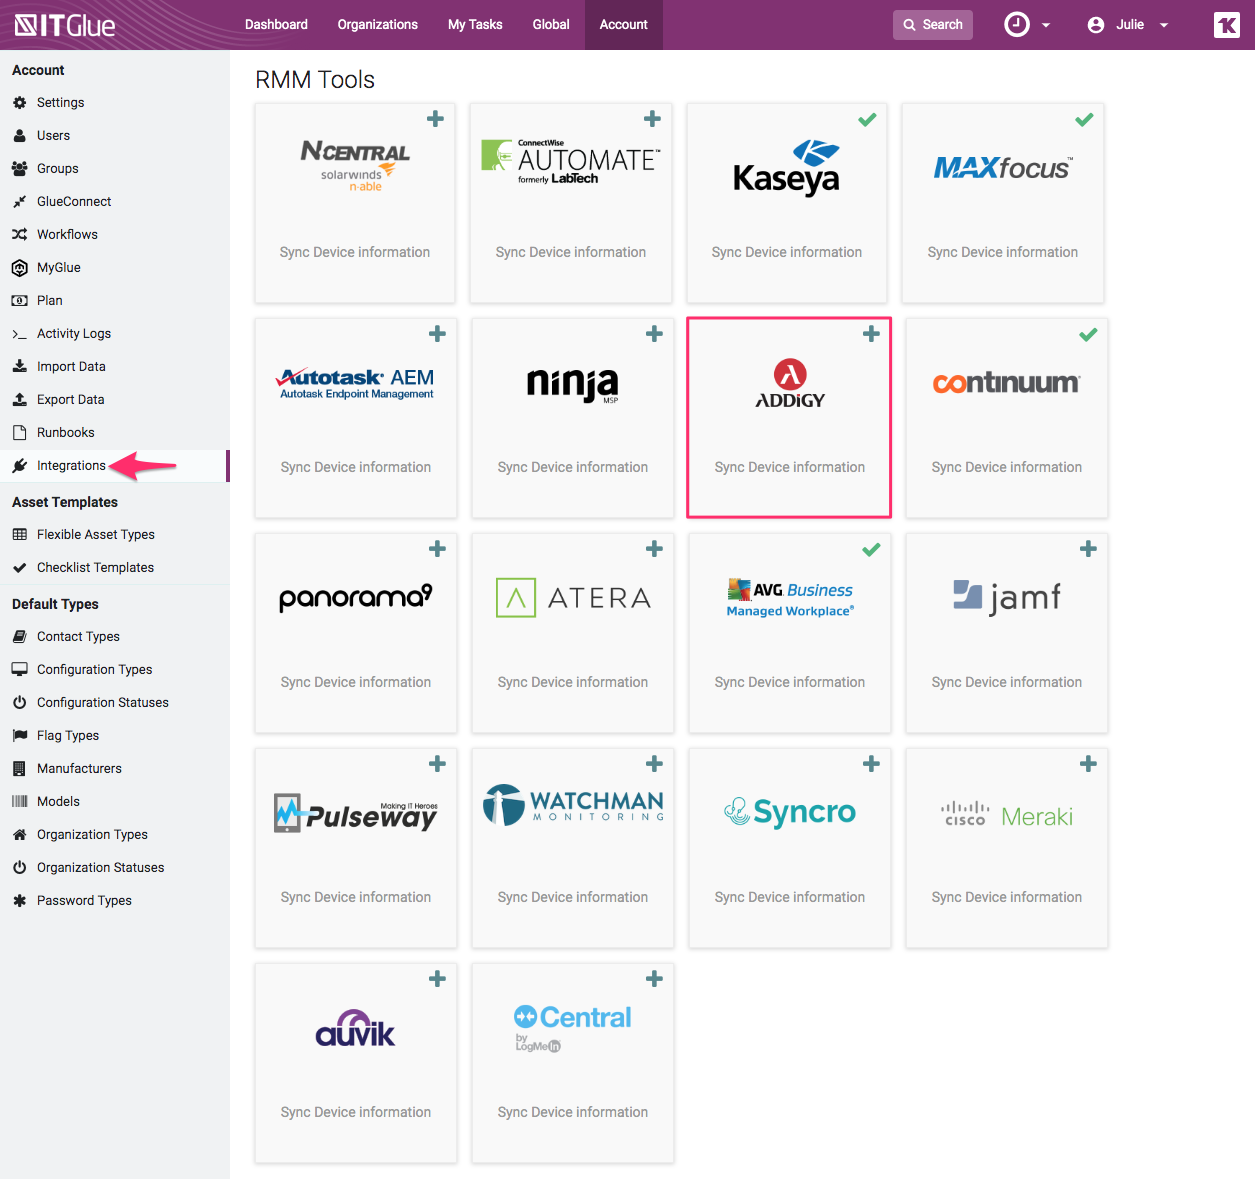Add the ConnectWise Automate integration plus
The height and width of the screenshot is (1179, 1255).
[652, 119]
